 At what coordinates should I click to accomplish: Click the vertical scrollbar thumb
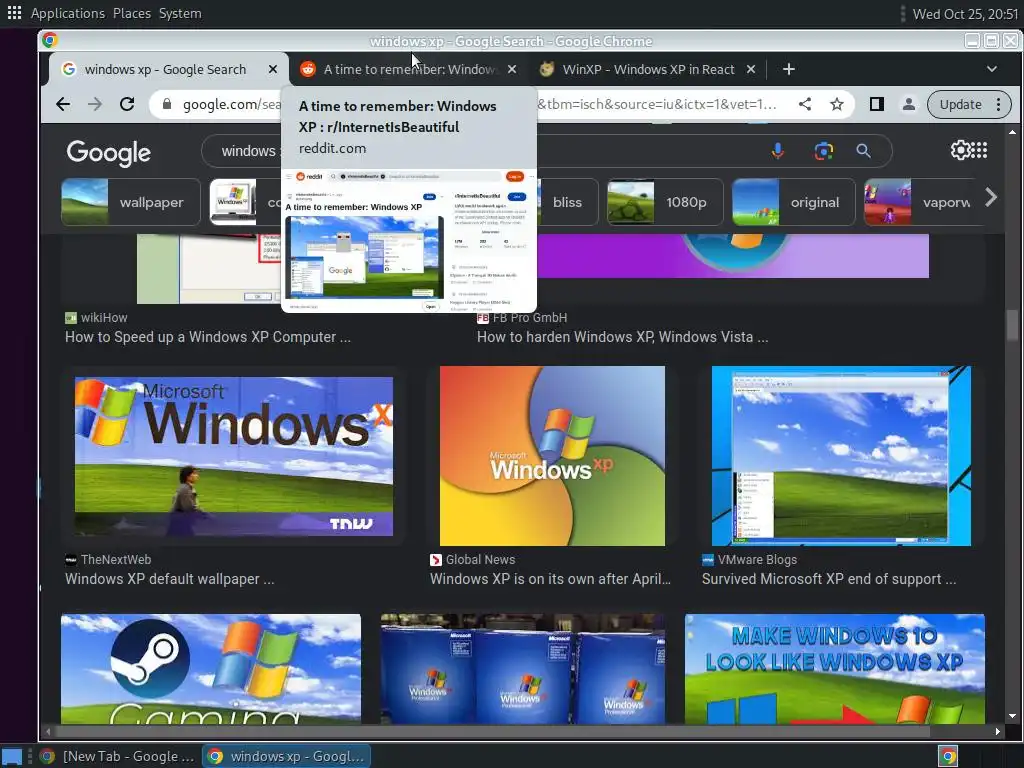(x=1012, y=325)
